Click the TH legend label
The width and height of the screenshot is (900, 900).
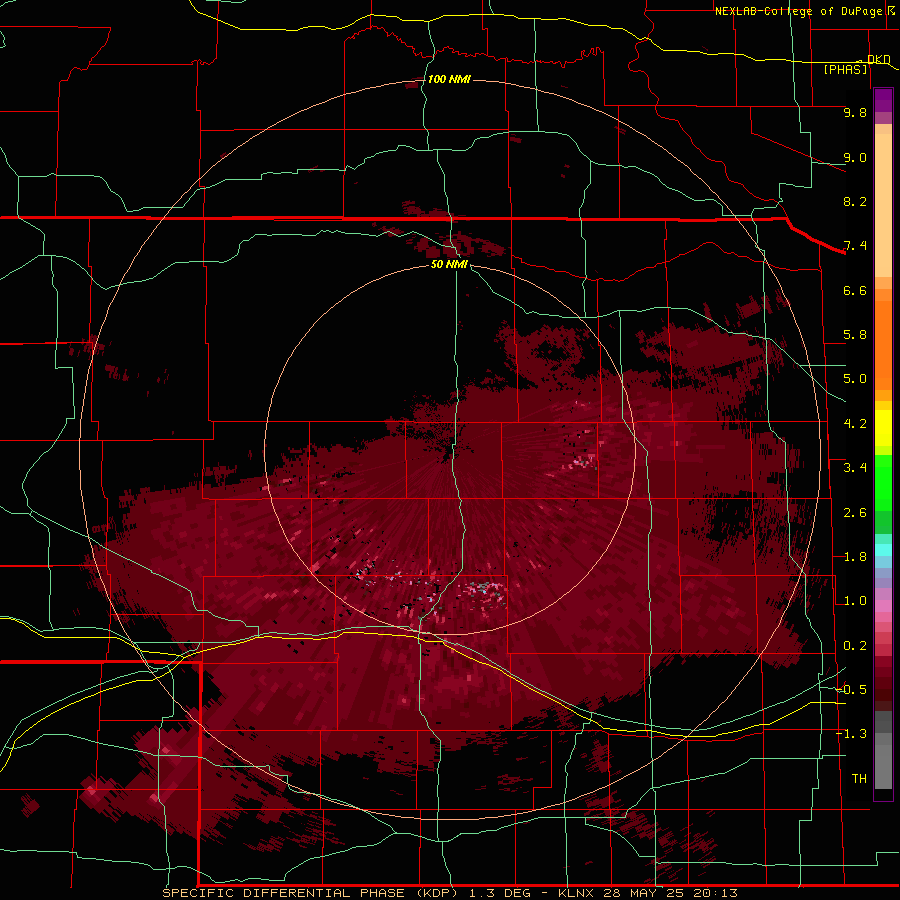pyautogui.click(x=859, y=779)
